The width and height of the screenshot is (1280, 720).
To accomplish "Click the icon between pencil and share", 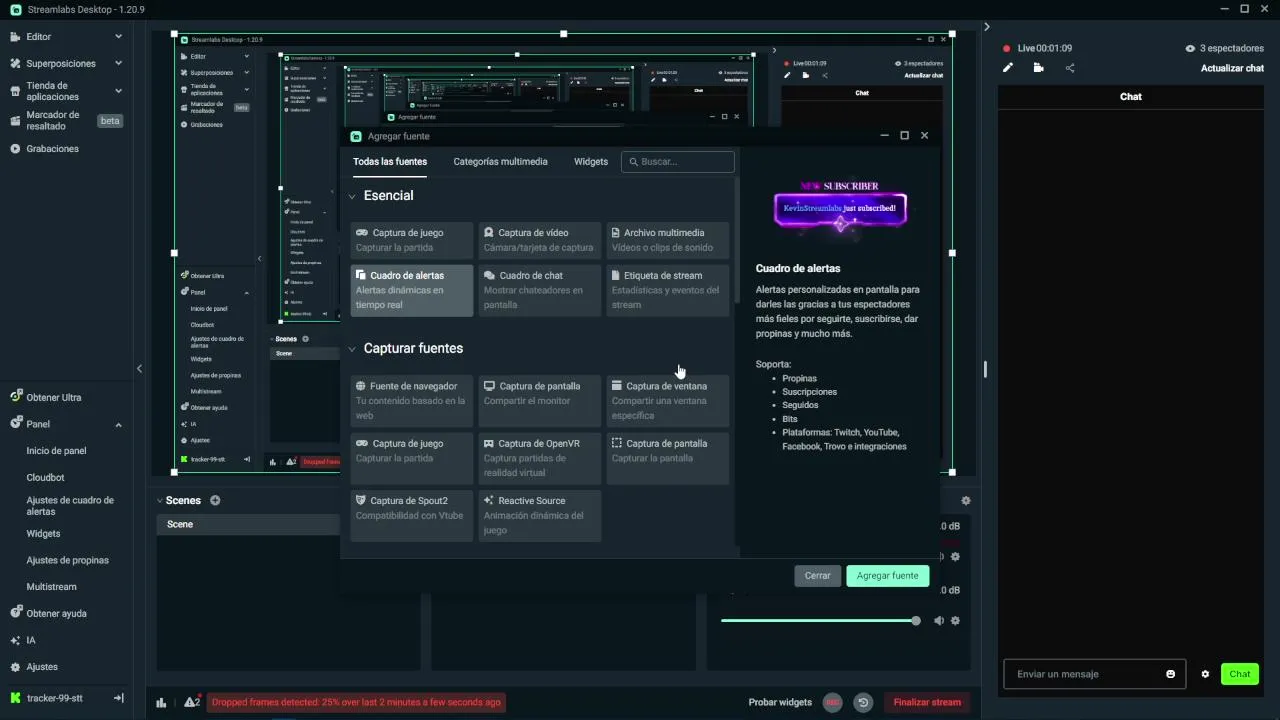I will (x=1039, y=68).
